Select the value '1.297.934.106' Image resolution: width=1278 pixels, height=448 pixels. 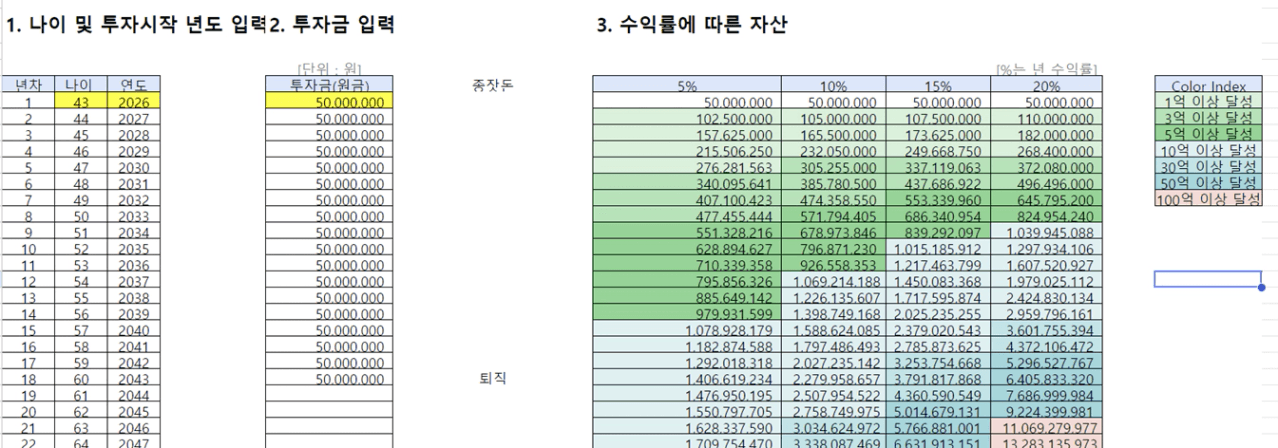click(1047, 248)
